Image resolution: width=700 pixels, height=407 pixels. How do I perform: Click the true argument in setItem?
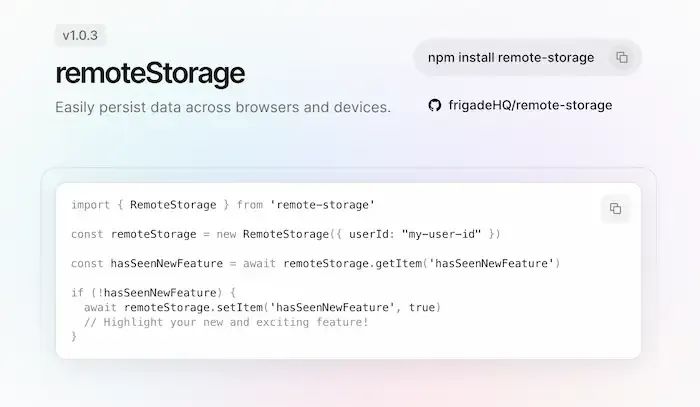click(x=422, y=307)
